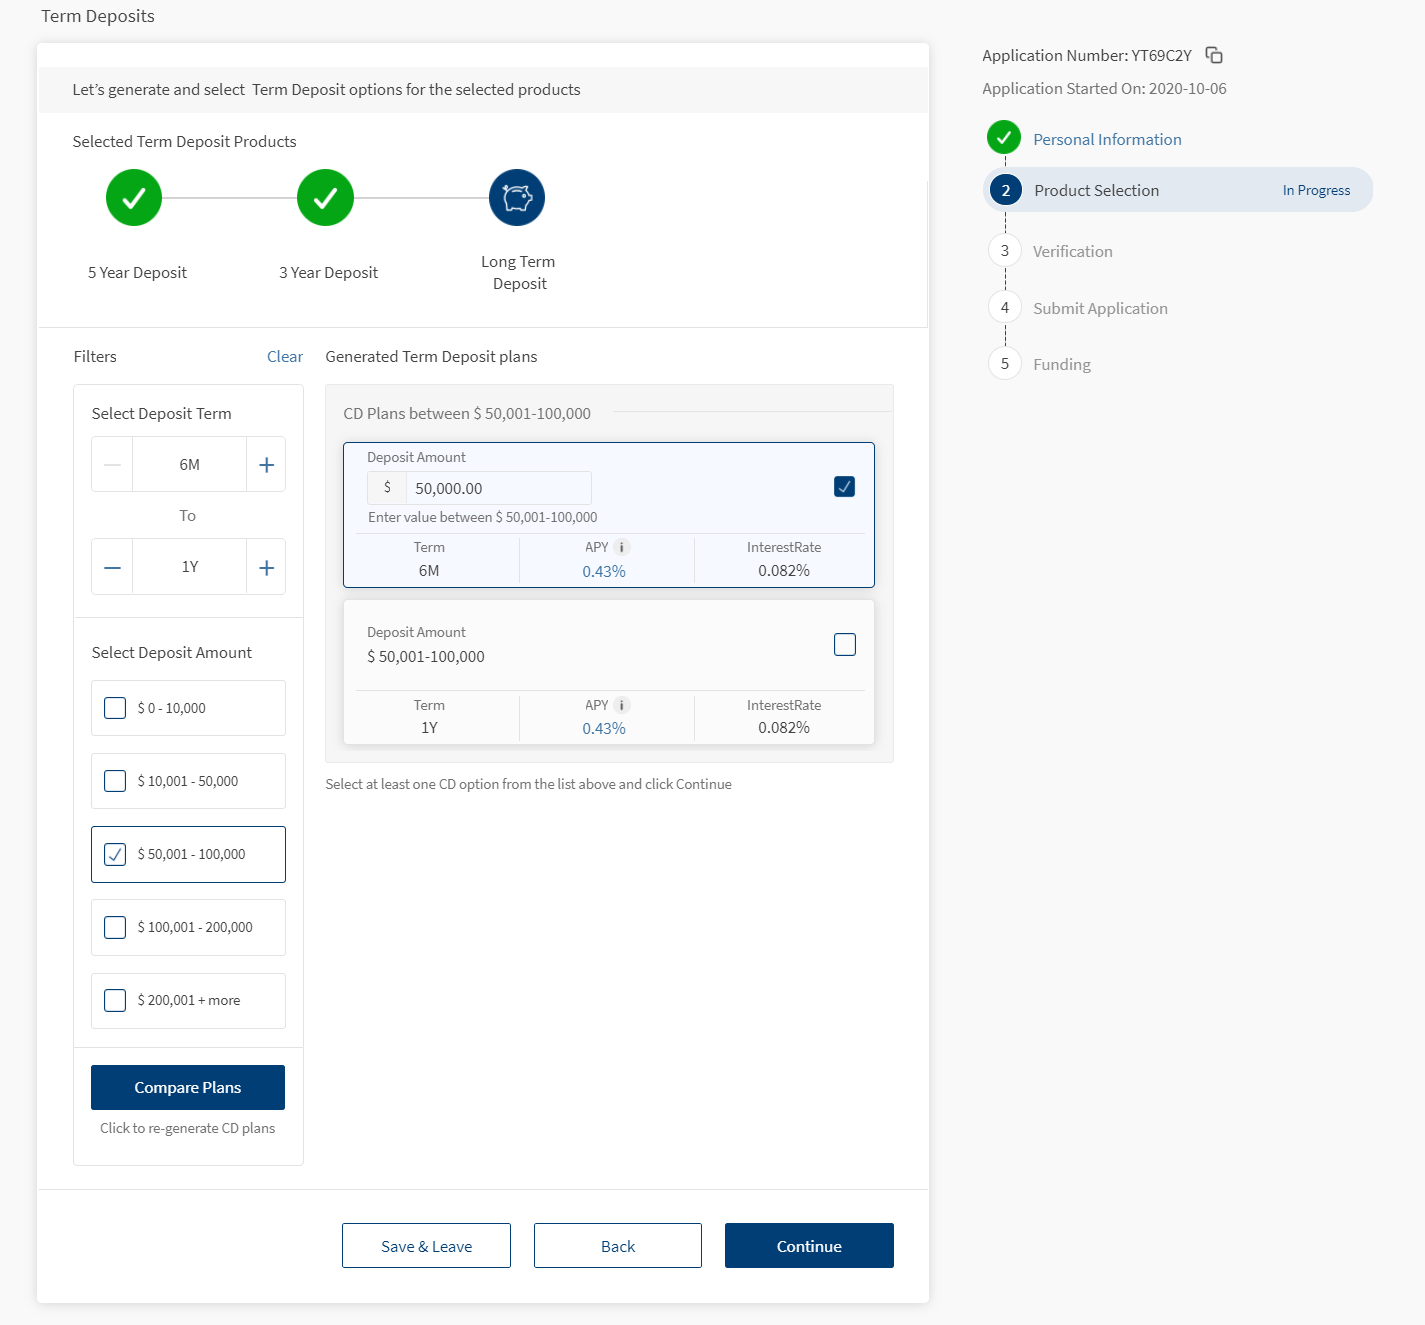Viewport: 1425px width, 1325px height.
Task: Copy the application number icon
Action: click(1214, 55)
